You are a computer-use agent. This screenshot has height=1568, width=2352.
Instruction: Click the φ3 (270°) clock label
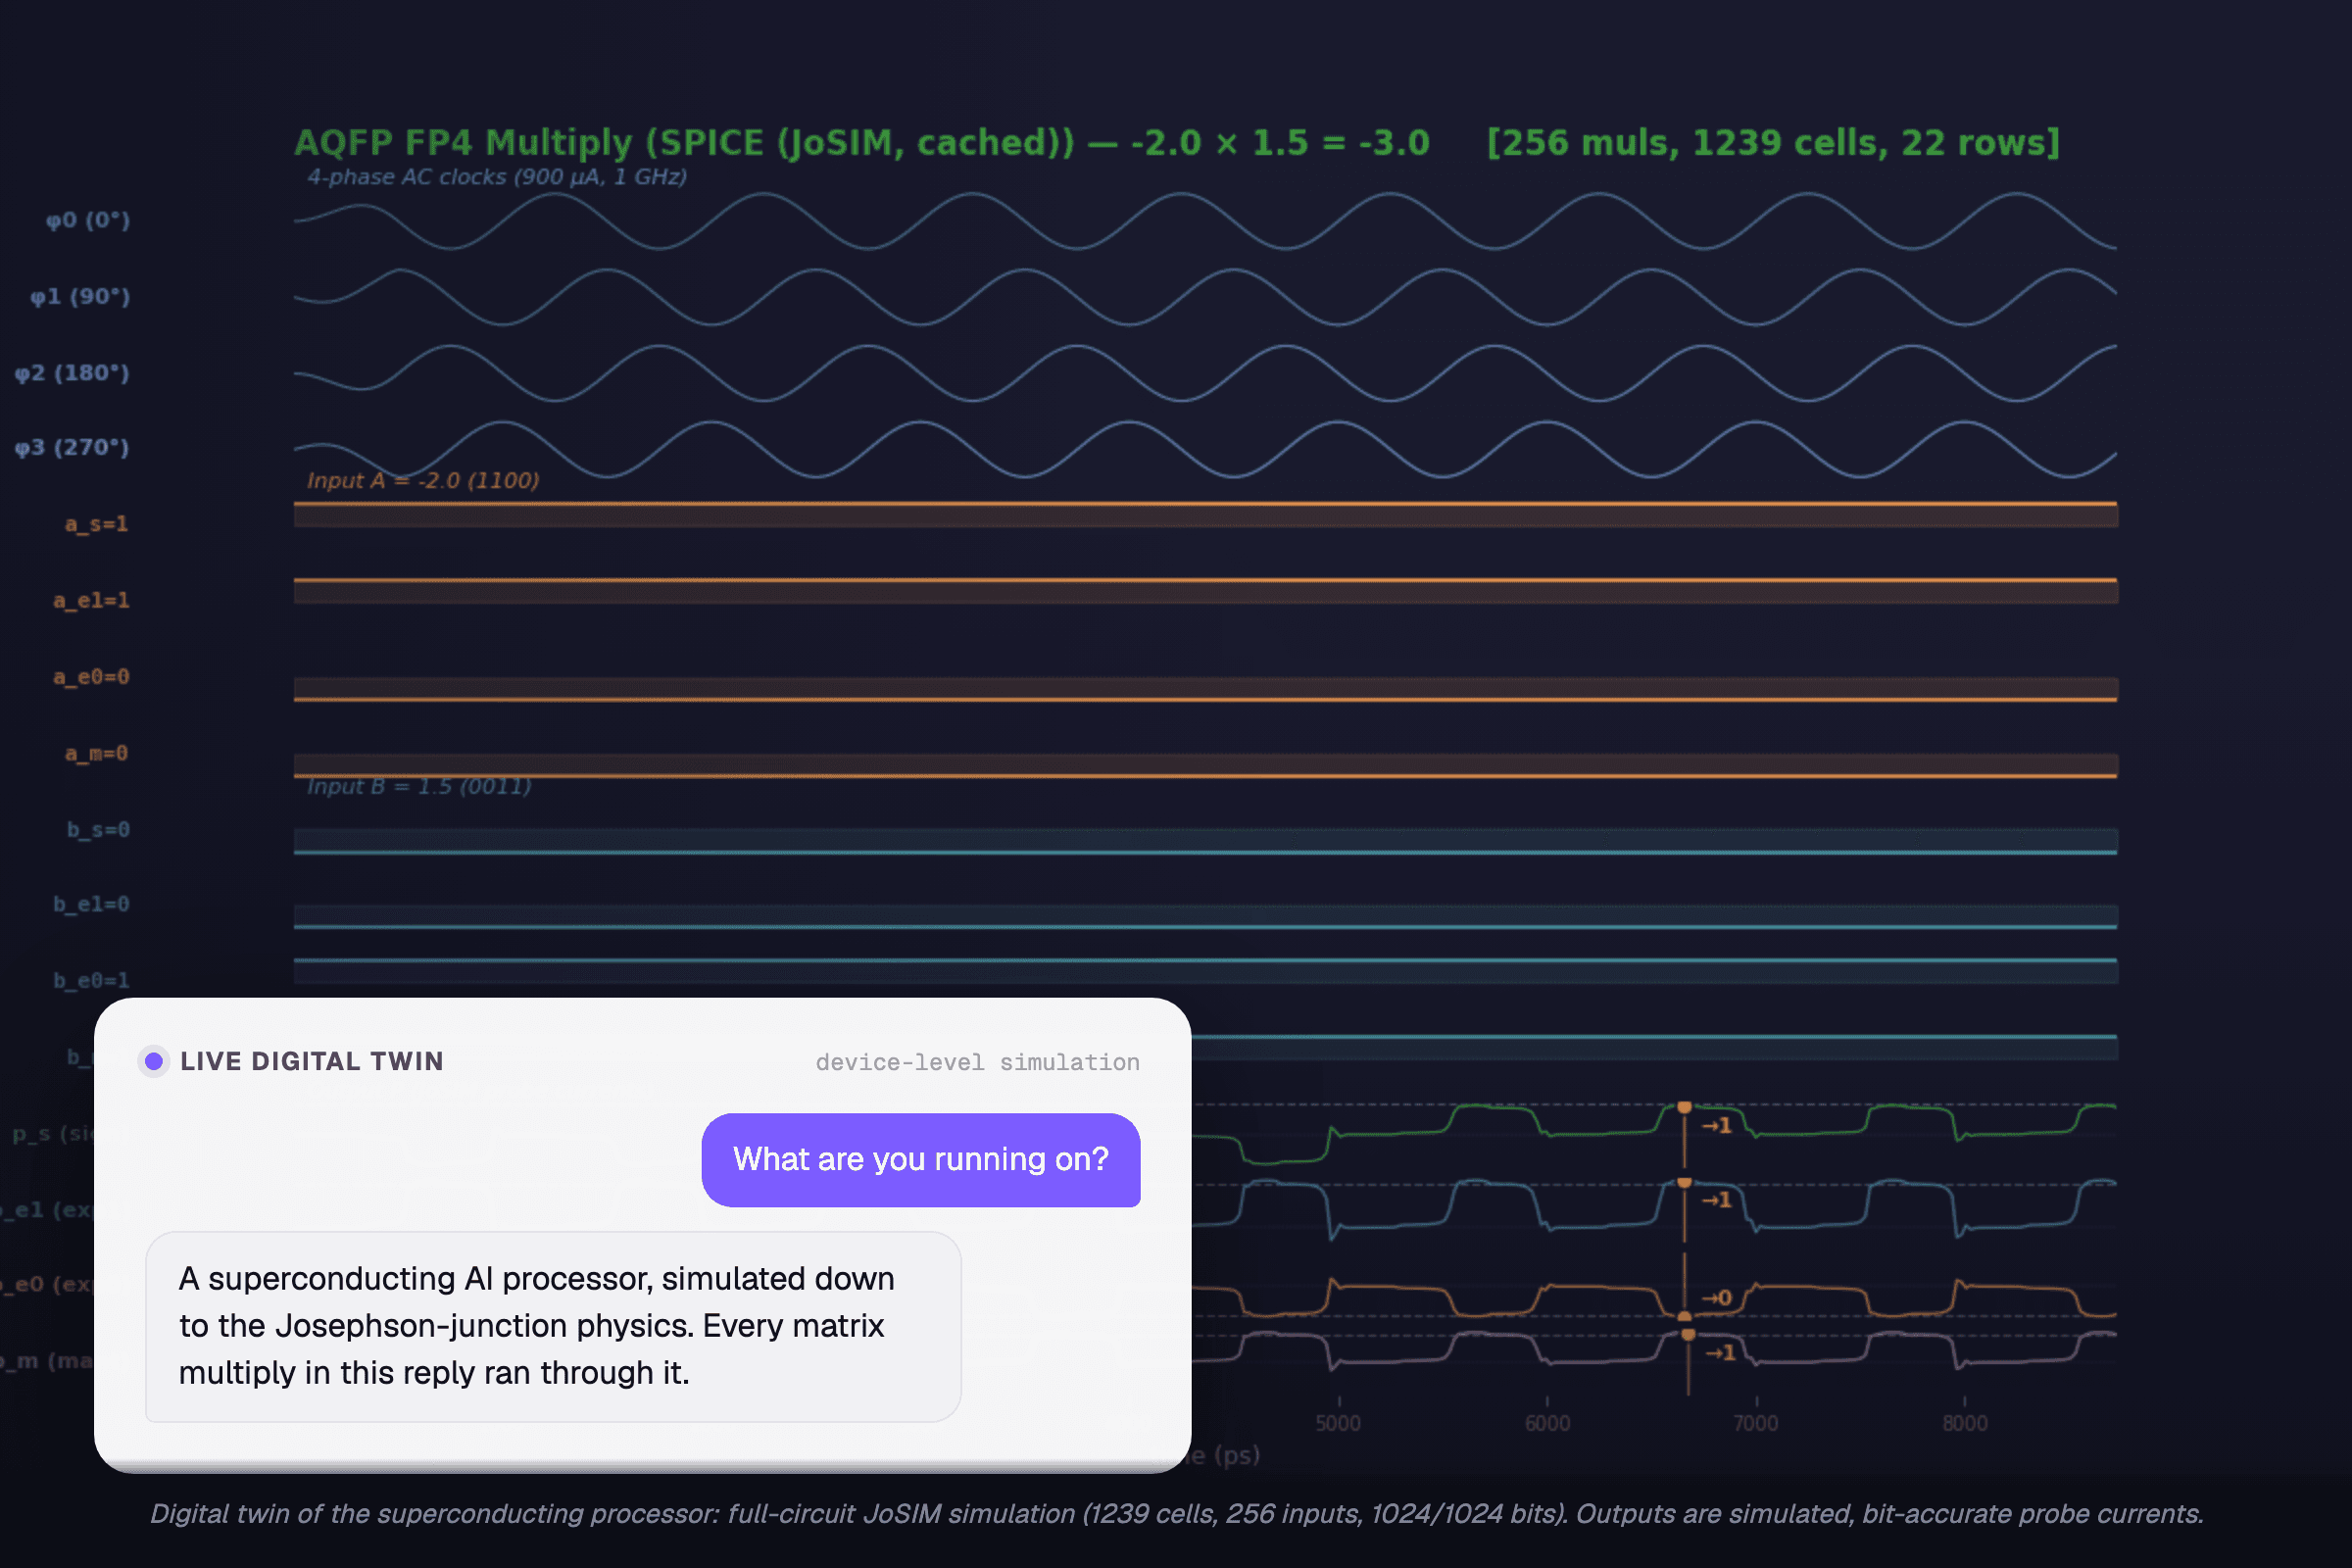tap(72, 447)
